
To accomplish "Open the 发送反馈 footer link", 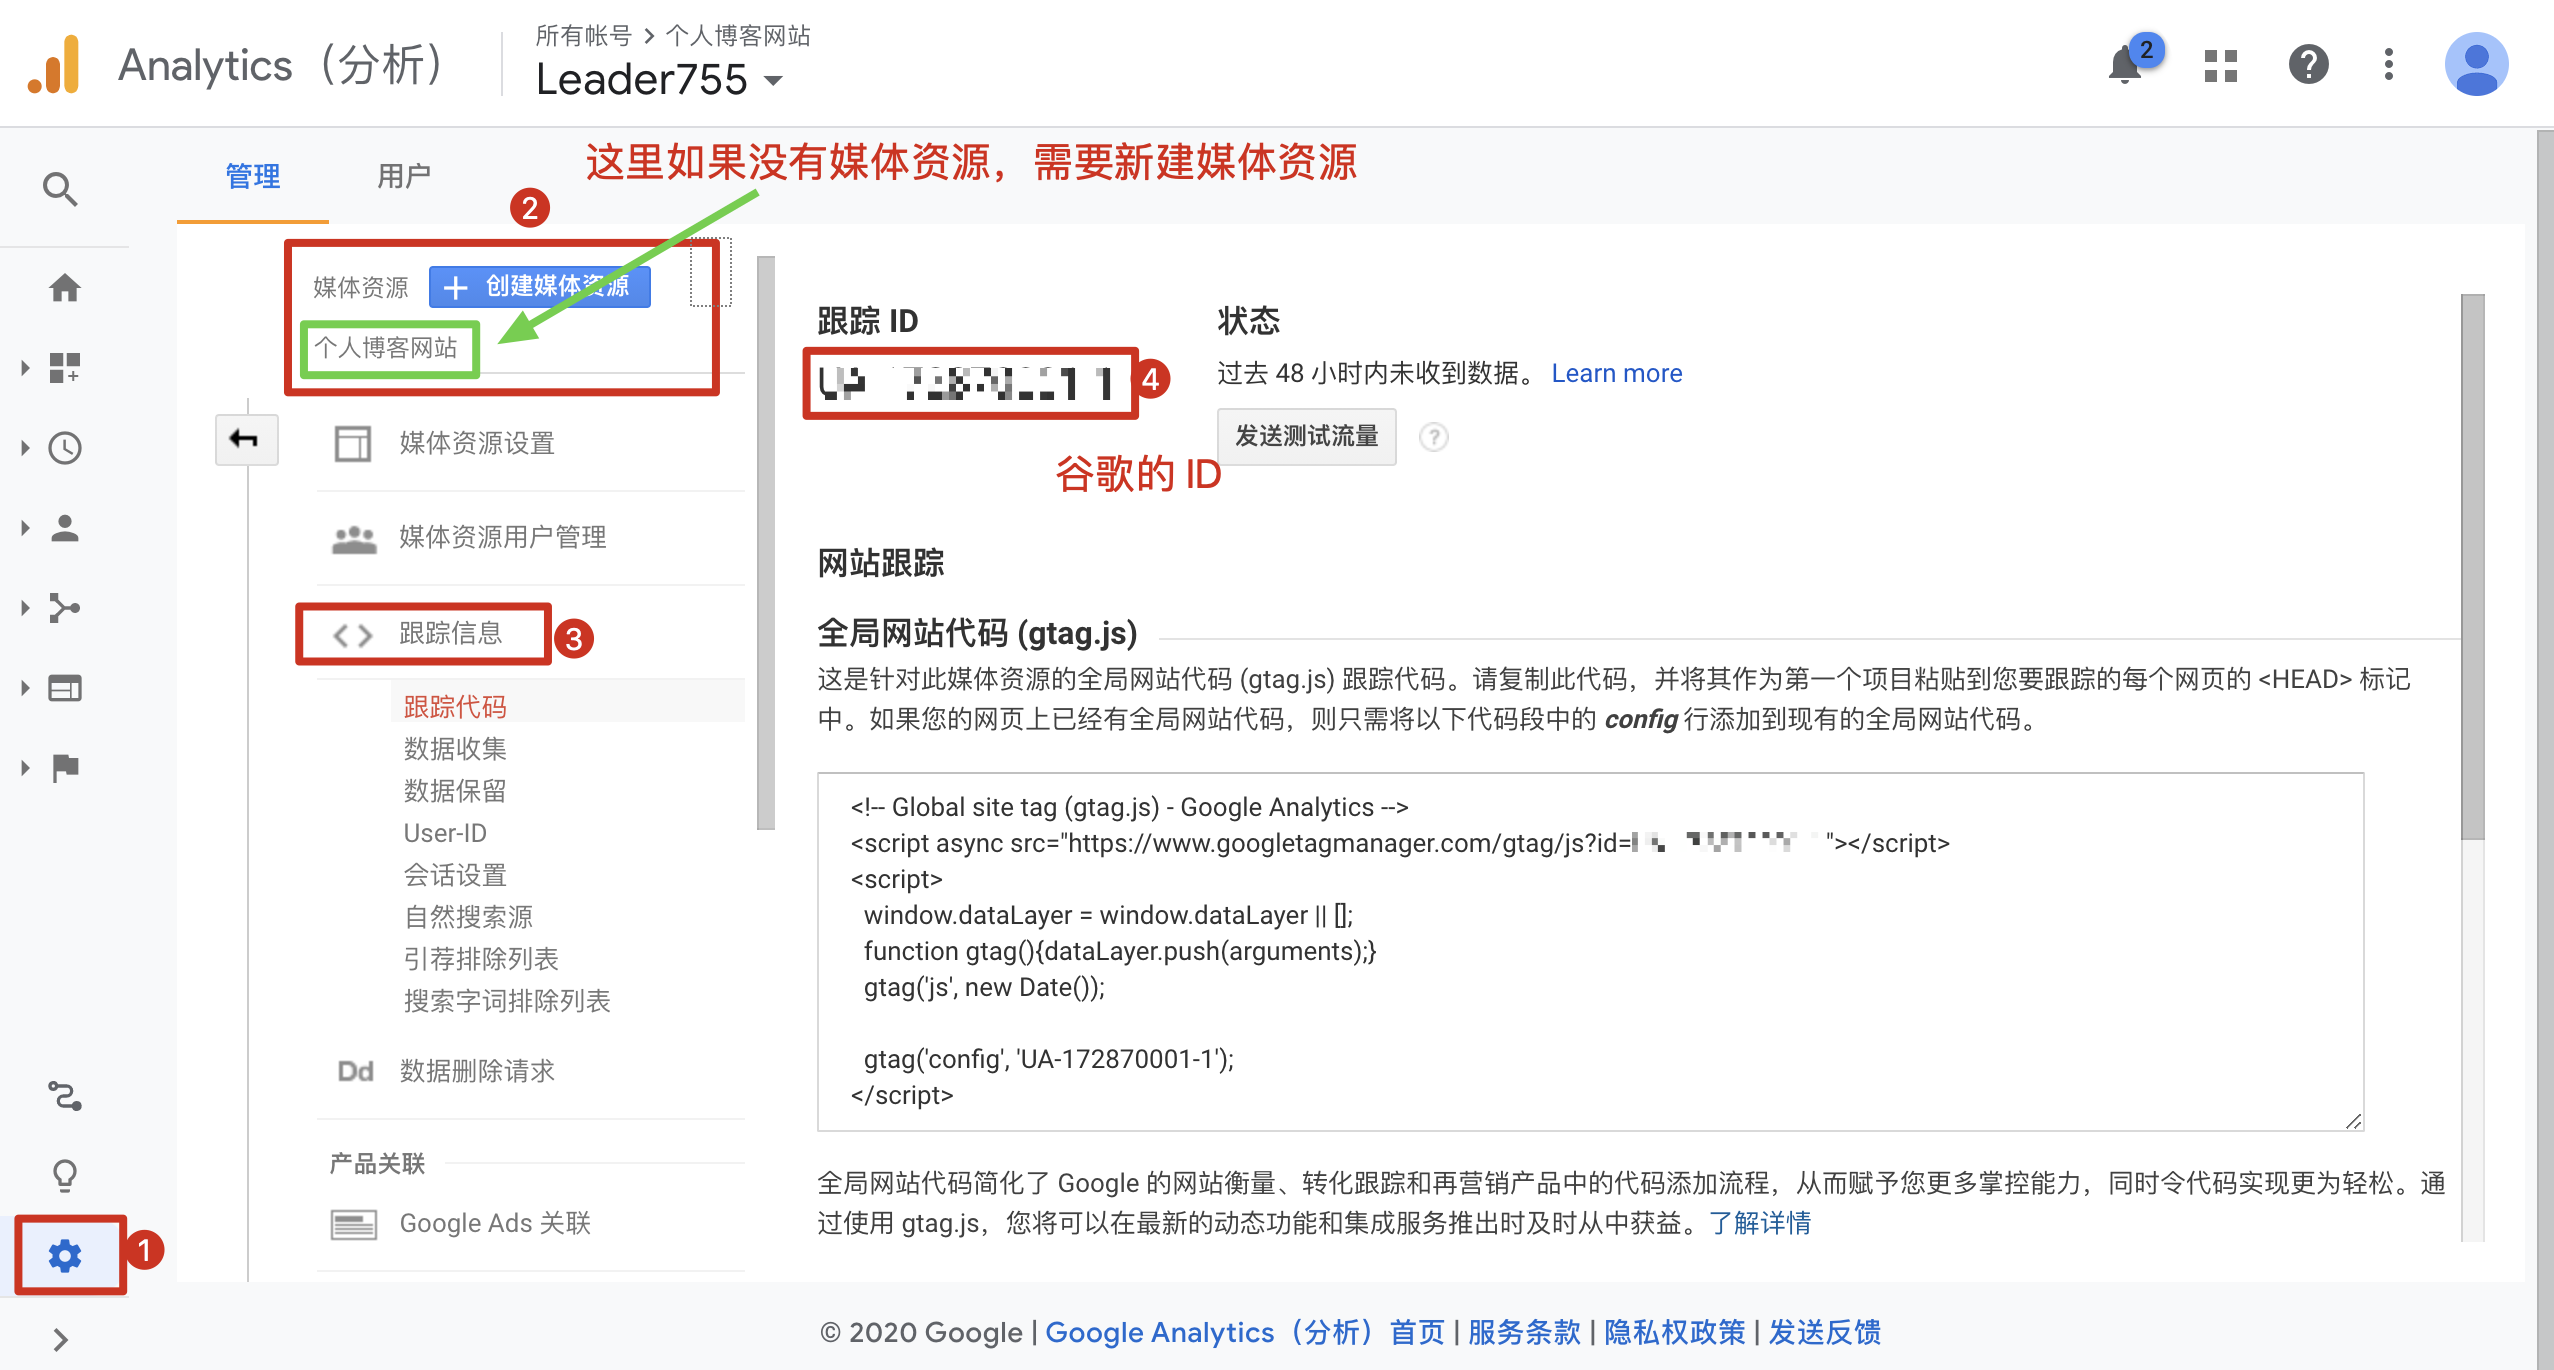I will 1825,1332.
